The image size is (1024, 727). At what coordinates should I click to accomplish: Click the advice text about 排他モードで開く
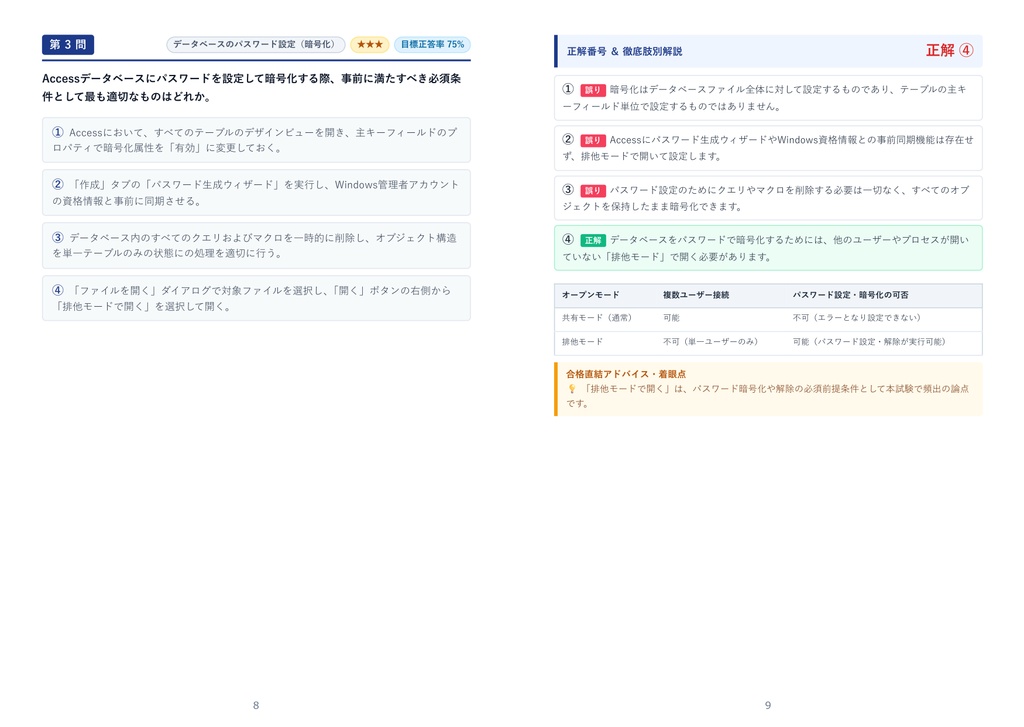point(767,396)
